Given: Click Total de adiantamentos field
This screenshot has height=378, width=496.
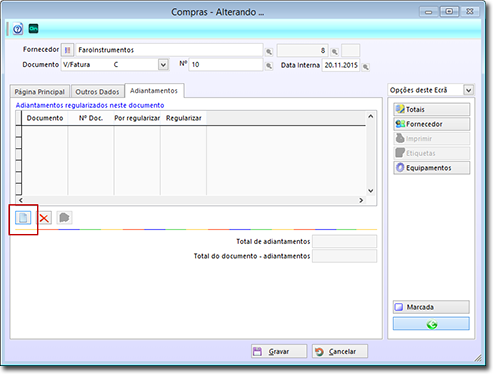Looking at the screenshot, I should pyautogui.click(x=344, y=241).
